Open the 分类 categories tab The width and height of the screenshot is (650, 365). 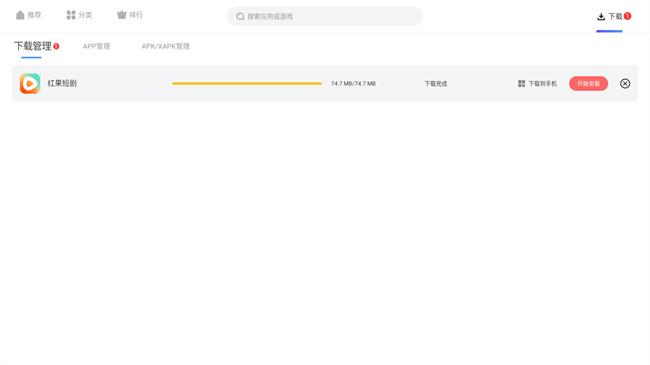(79, 15)
